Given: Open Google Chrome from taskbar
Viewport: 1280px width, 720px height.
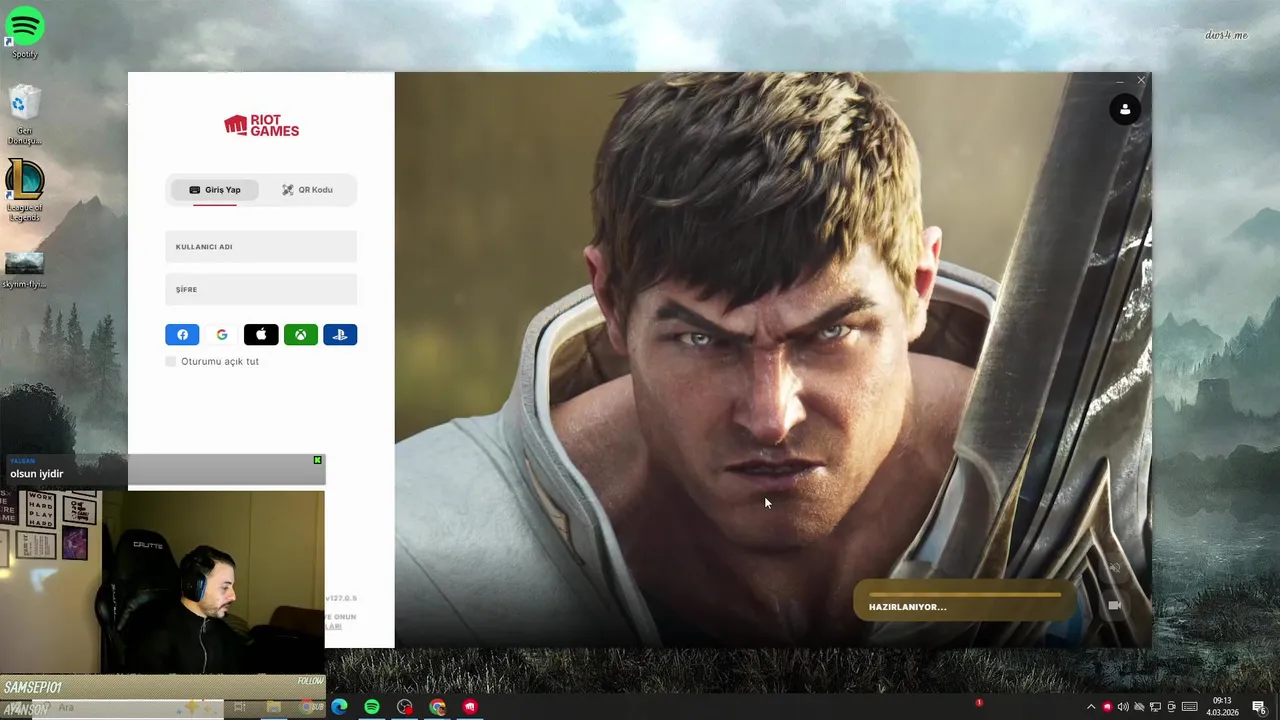Looking at the screenshot, I should [437, 707].
